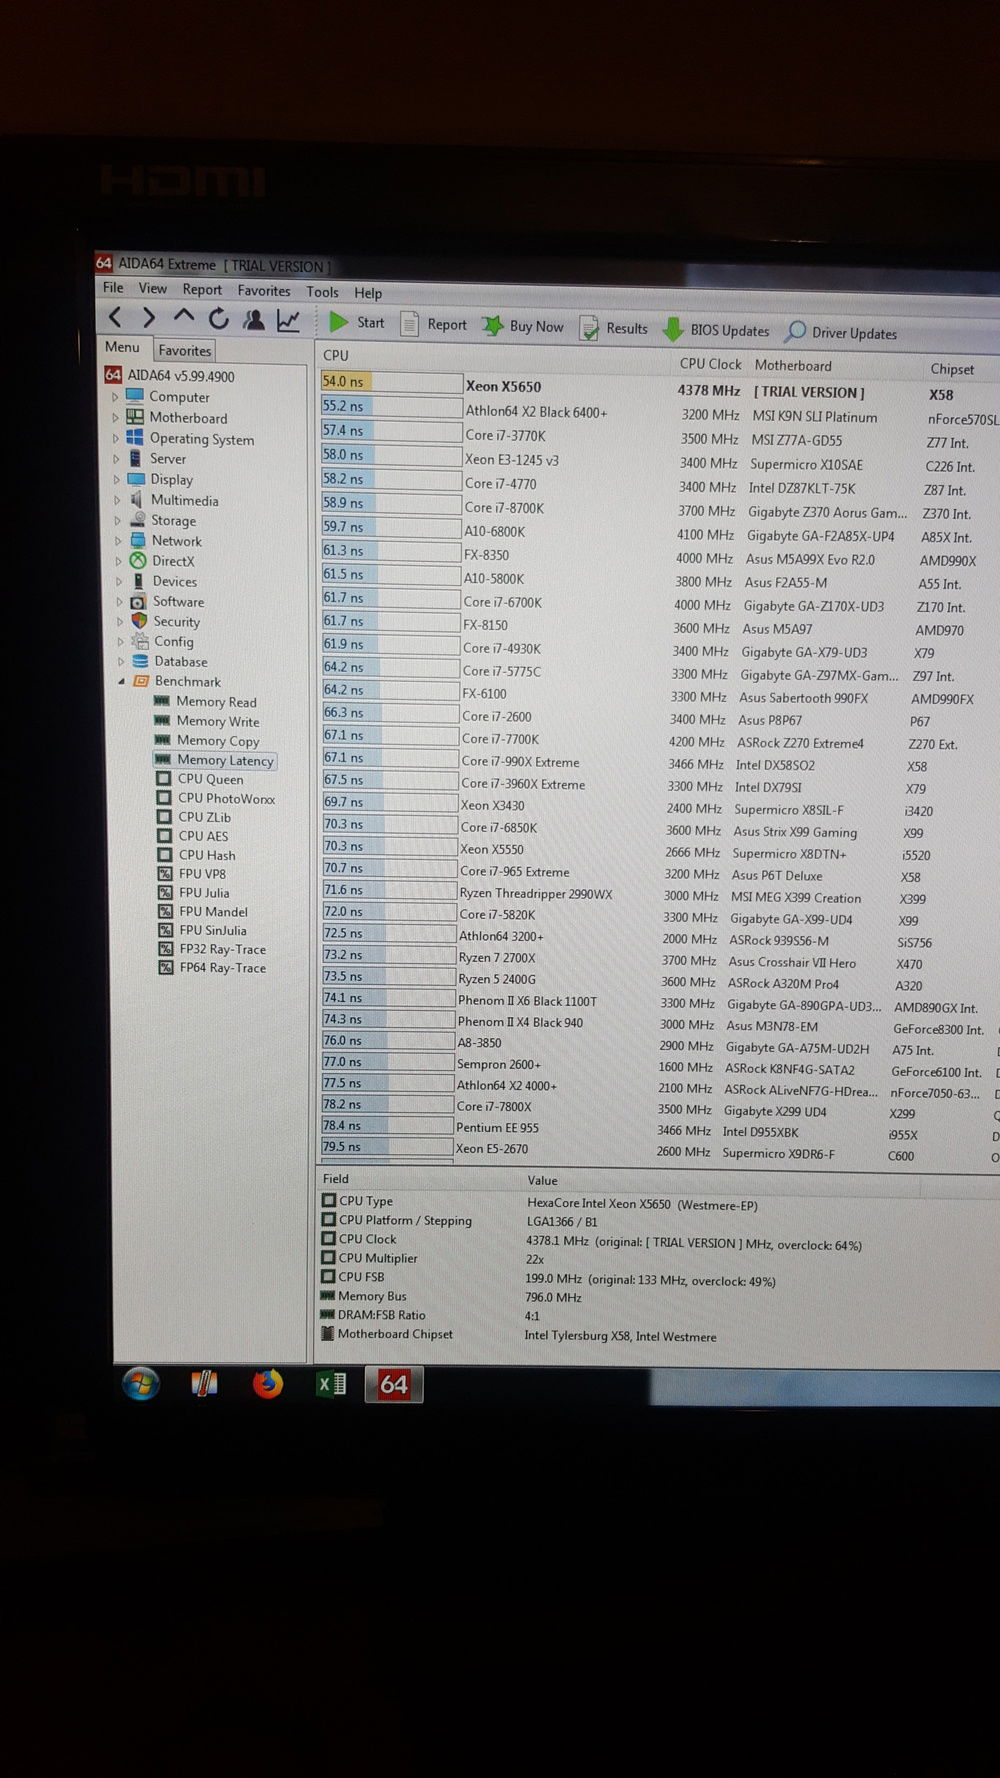1000x1778 pixels.
Task: Expand the Motherboard tree node
Action: (x=115, y=418)
